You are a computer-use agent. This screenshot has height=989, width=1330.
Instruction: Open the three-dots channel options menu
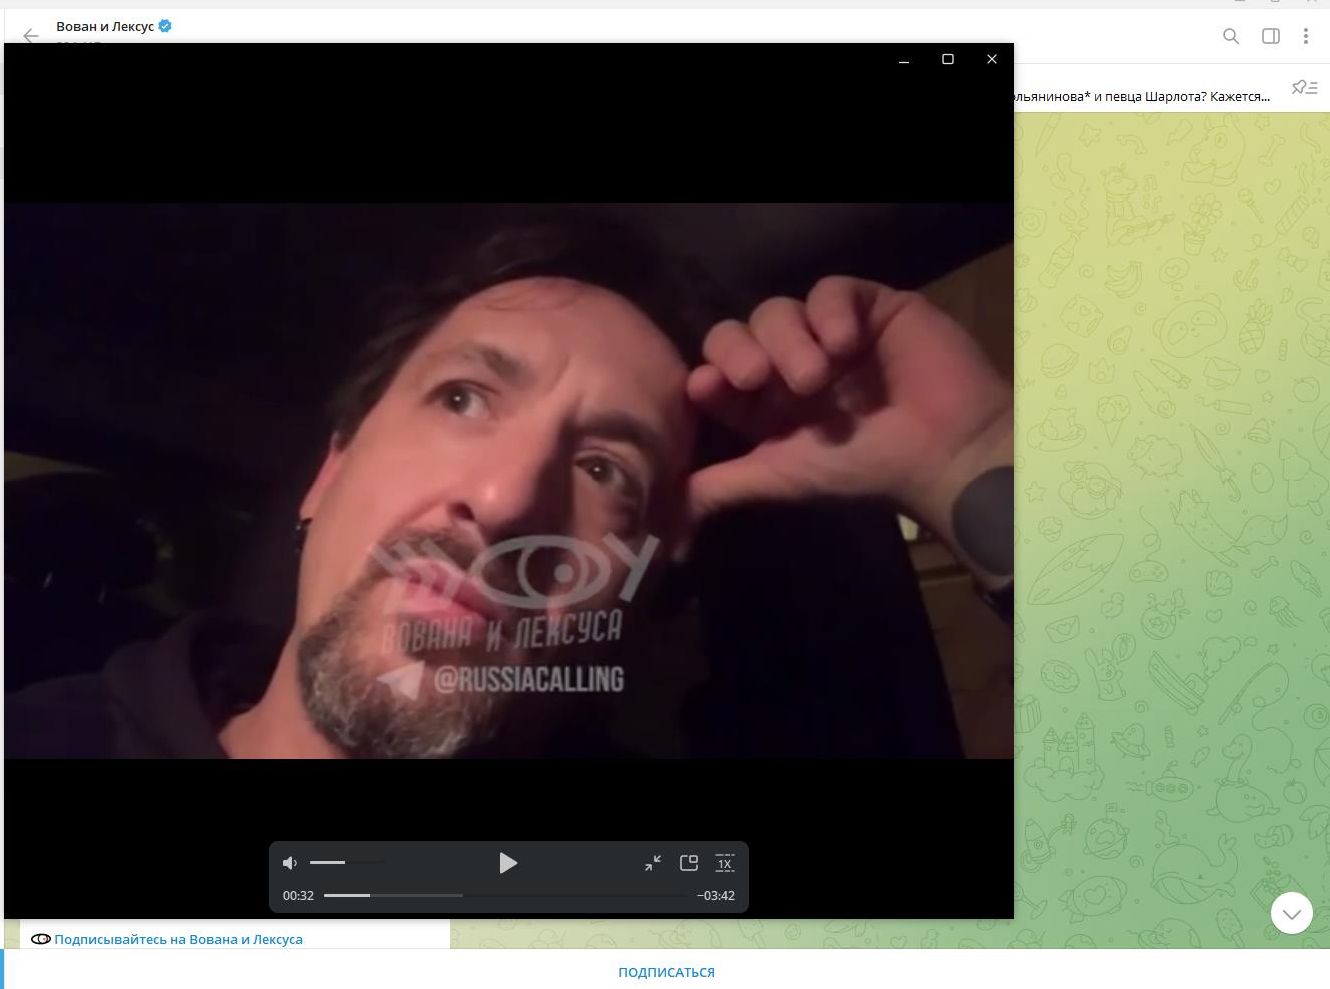tap(1305, 36)
